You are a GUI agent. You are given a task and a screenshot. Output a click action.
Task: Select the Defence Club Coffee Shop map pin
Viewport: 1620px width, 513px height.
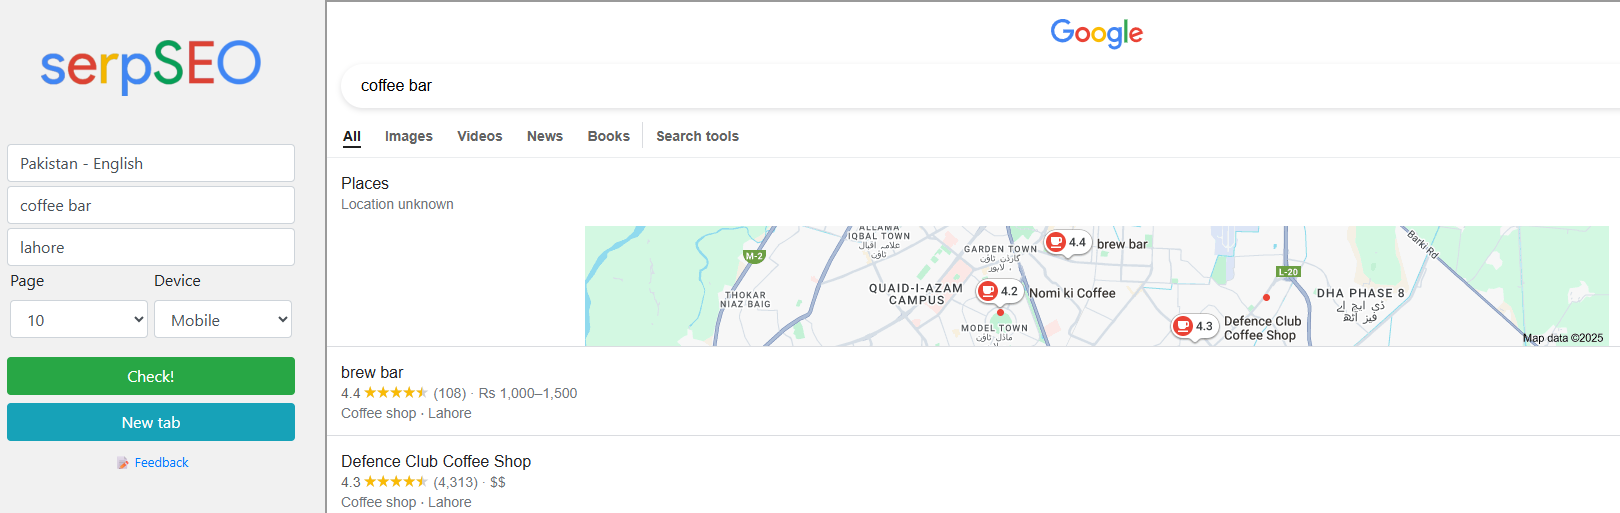pyautogui.click(x=1183, y=326)
